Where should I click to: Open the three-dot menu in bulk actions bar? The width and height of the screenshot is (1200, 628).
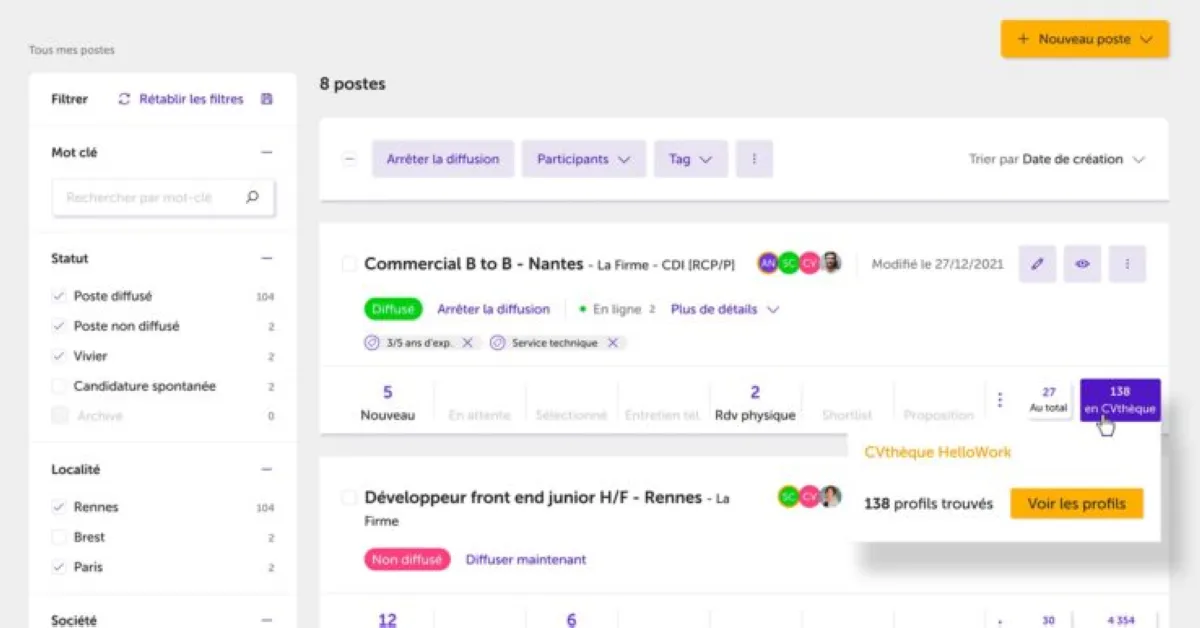tap(754, 159)
